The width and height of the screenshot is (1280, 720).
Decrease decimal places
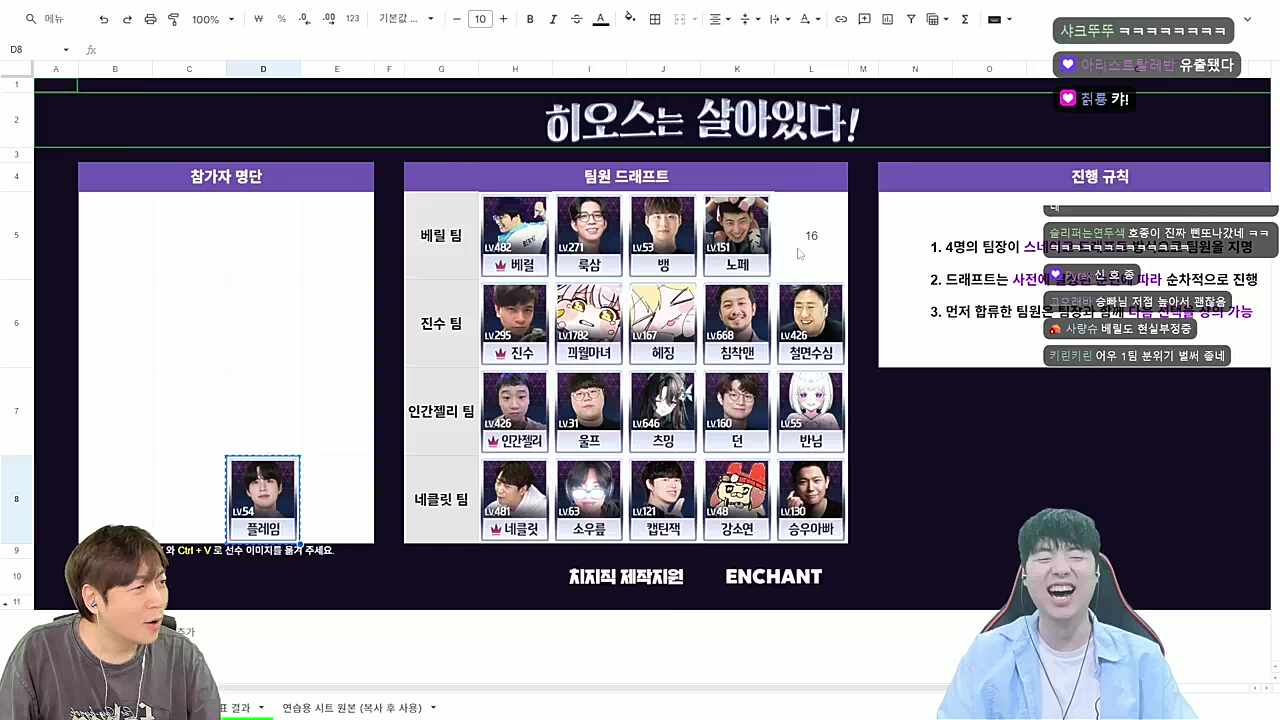click(305, 19)
